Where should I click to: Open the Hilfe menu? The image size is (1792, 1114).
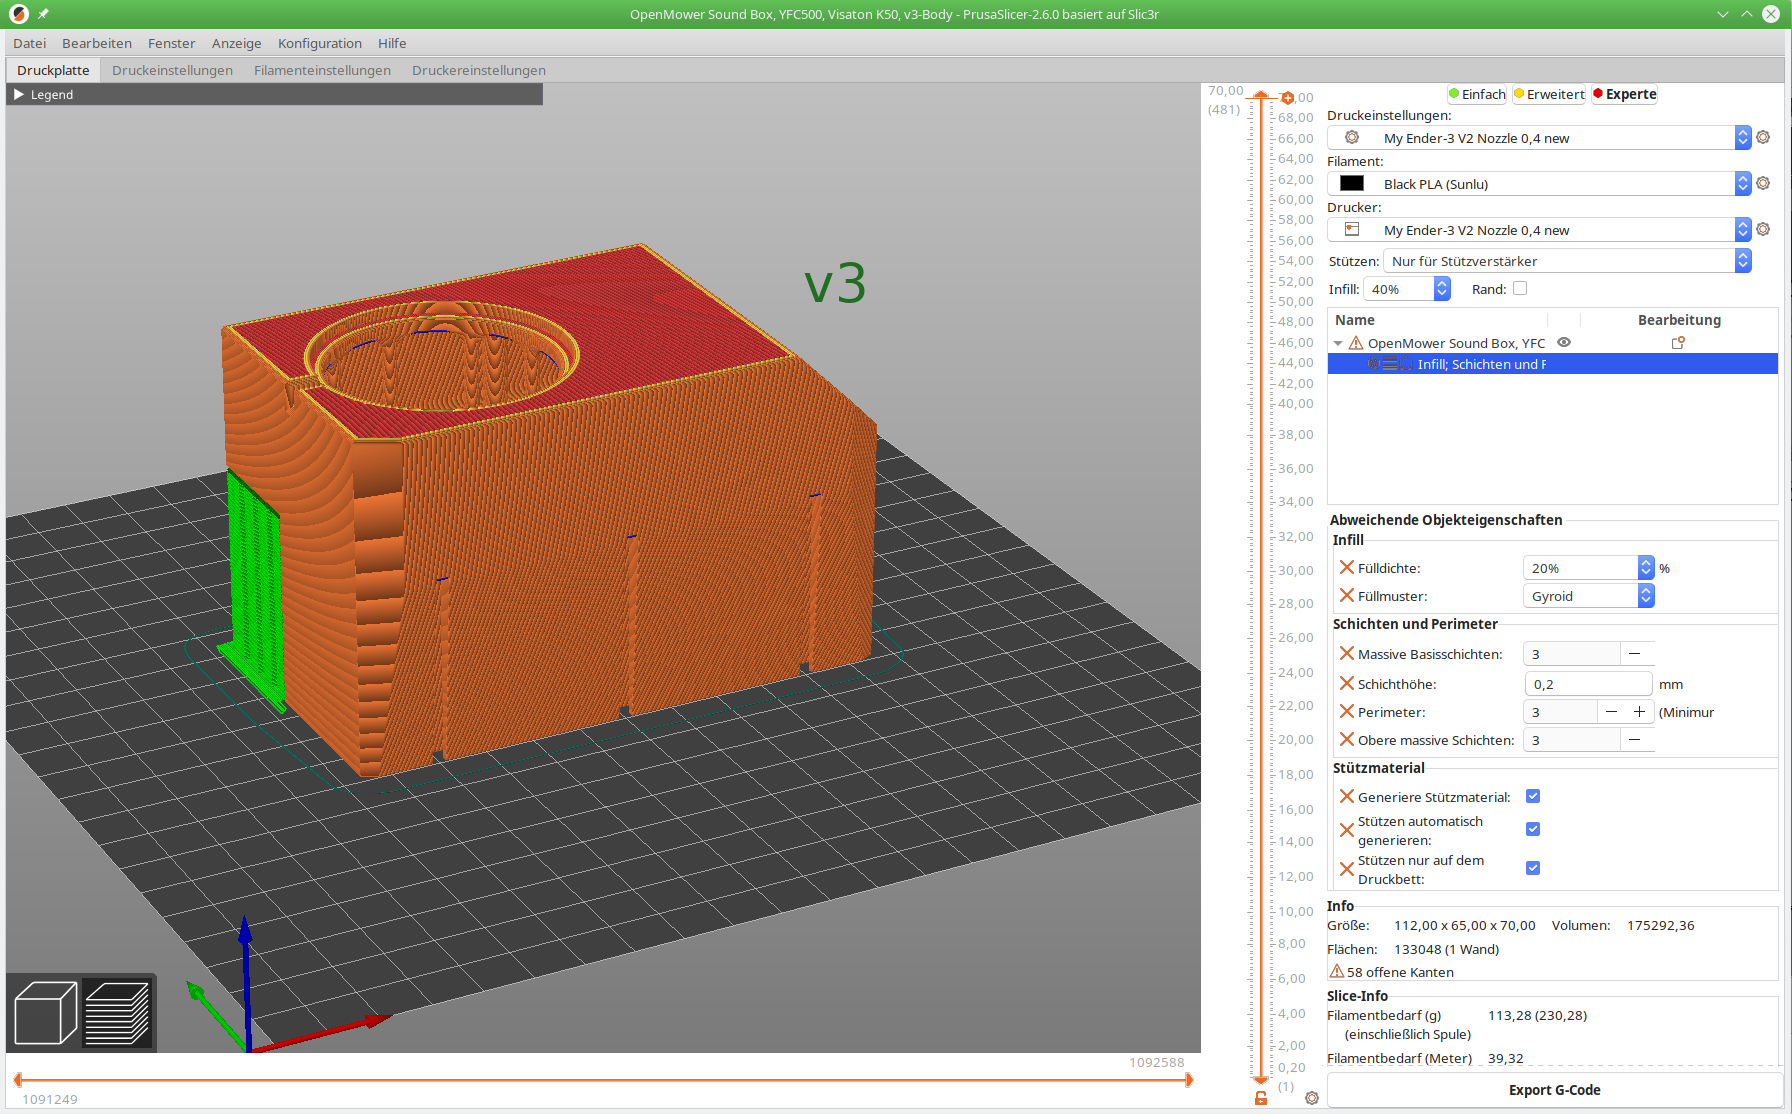point(392,43)
